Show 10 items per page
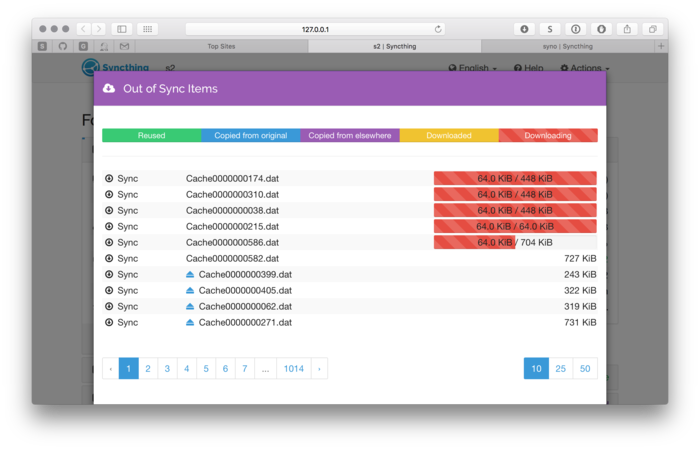 (x=536, y=368)
